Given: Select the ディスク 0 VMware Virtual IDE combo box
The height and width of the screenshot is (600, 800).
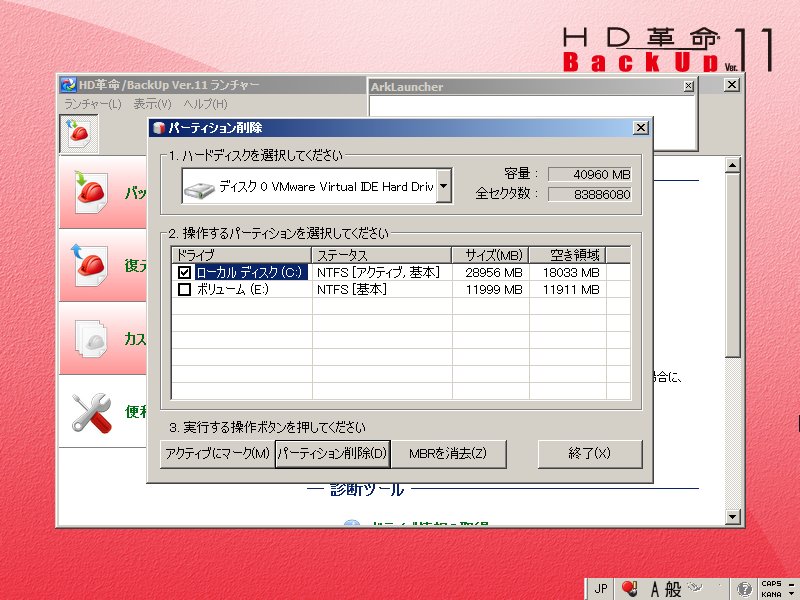Looking at the screenshot, I should coord(316,186).
